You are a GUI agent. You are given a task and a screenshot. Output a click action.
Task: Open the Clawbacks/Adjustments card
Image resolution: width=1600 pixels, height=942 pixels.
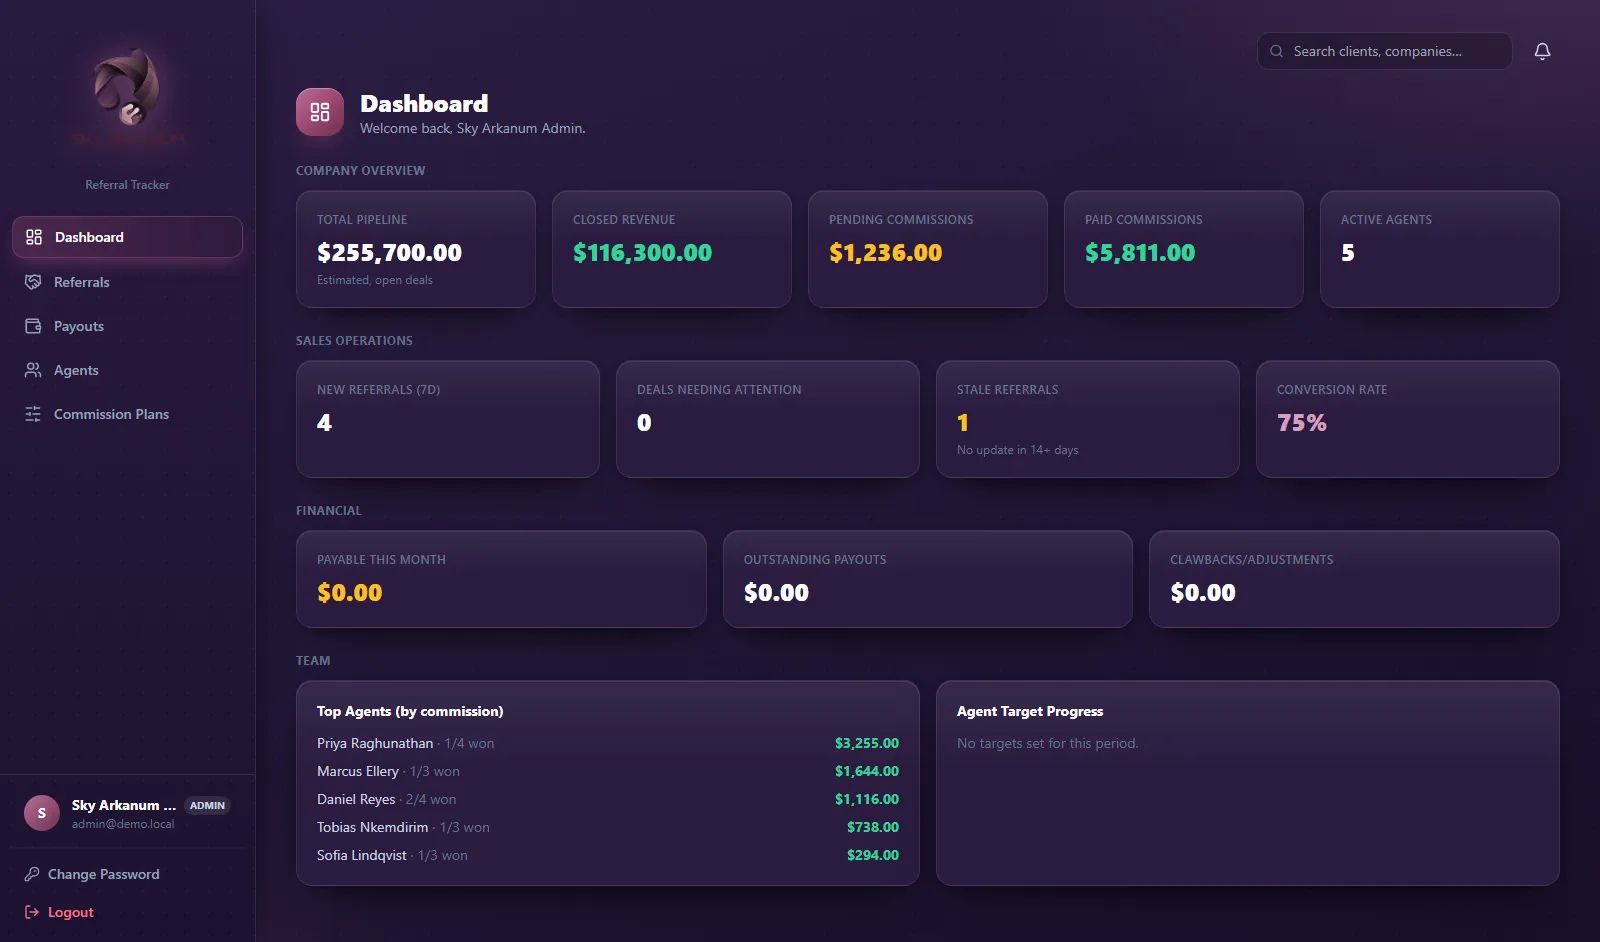tap(1354, 579)
